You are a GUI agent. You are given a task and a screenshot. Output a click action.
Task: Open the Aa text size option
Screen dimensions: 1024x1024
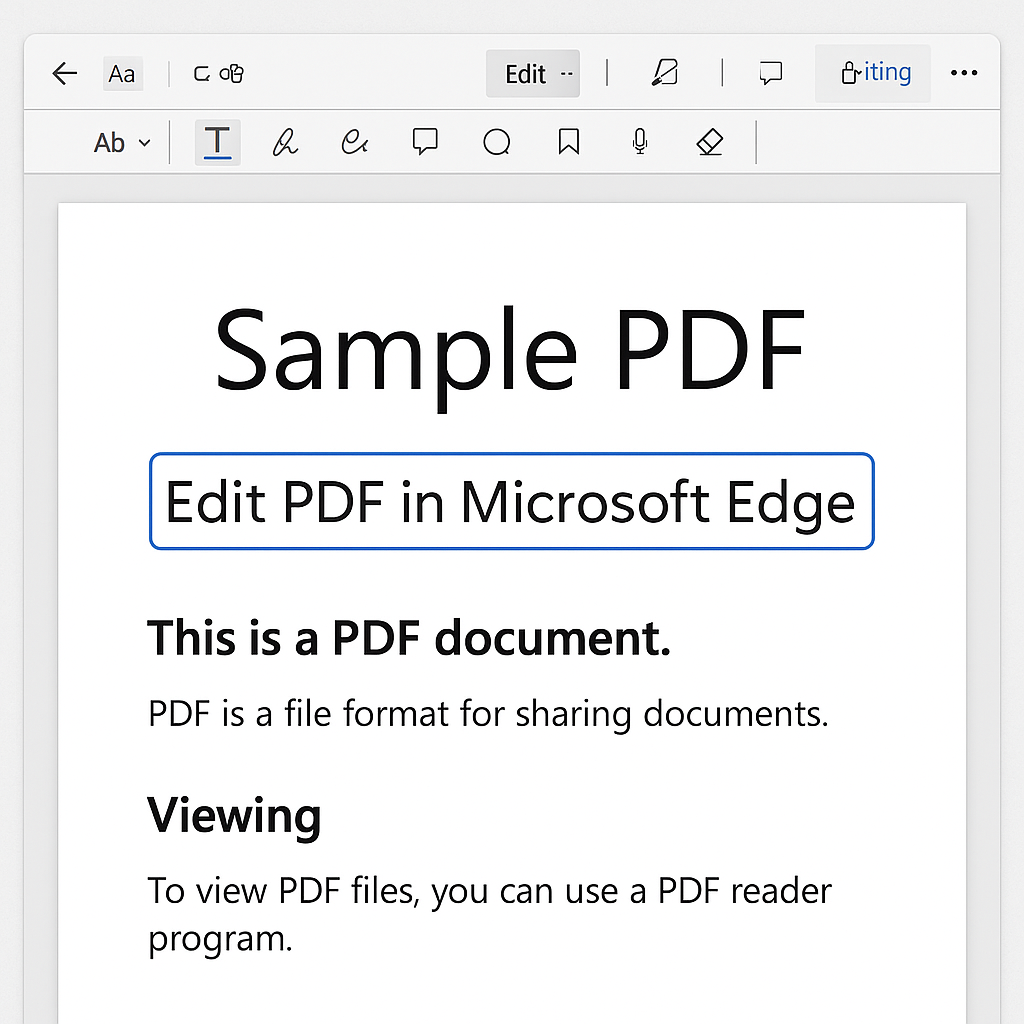[x=122, y=74]
